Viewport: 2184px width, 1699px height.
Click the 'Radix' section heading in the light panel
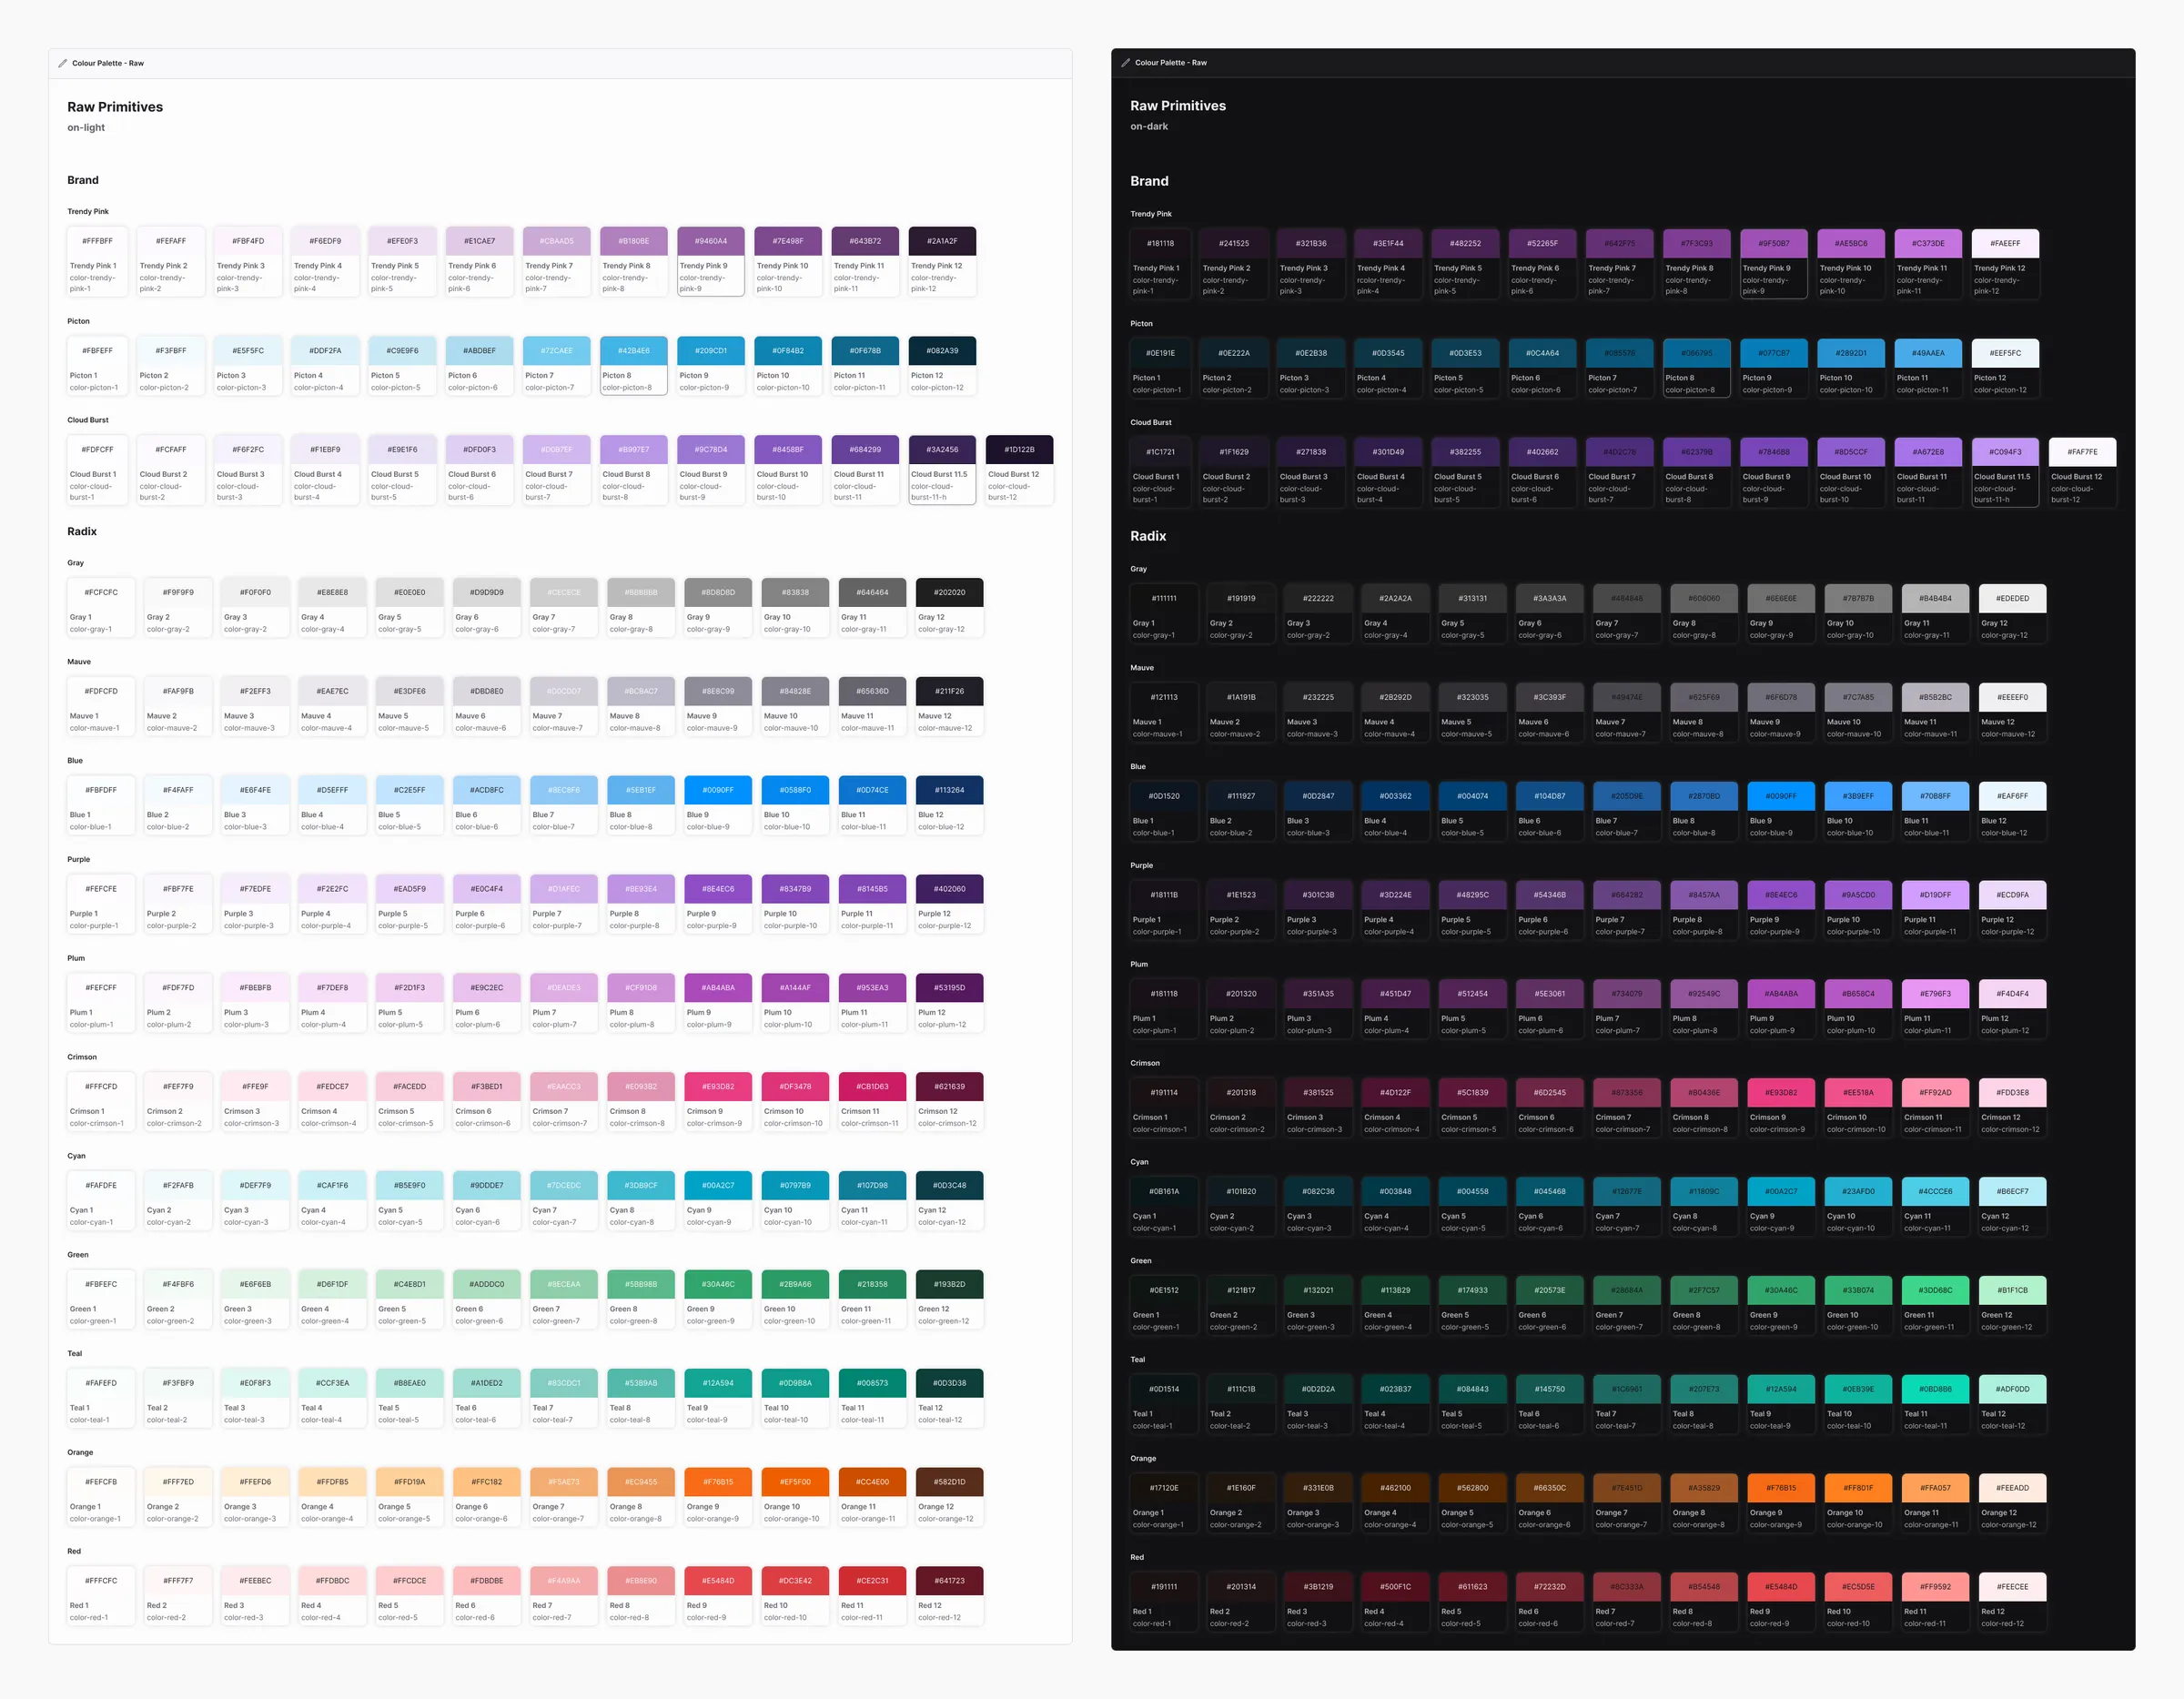coord(82,531)
